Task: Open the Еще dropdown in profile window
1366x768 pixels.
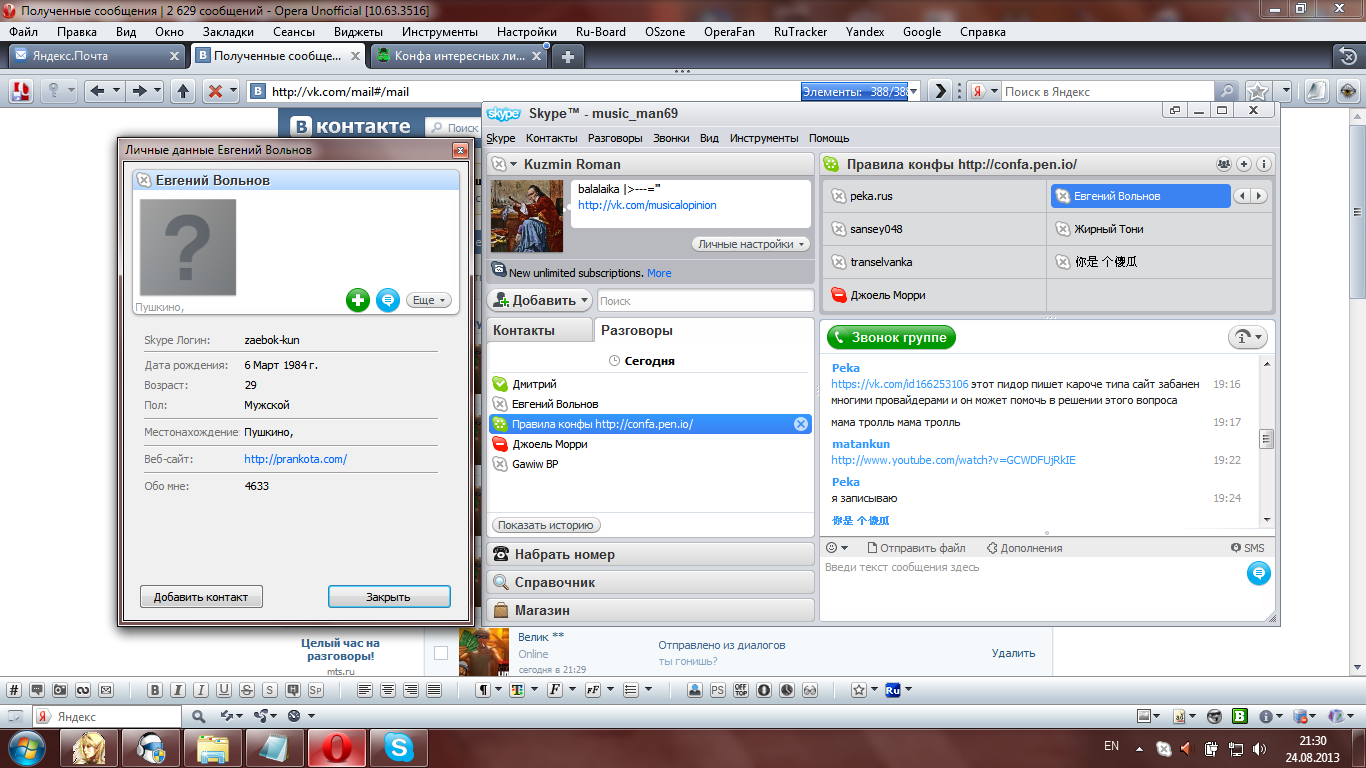Action: point(429,300)
